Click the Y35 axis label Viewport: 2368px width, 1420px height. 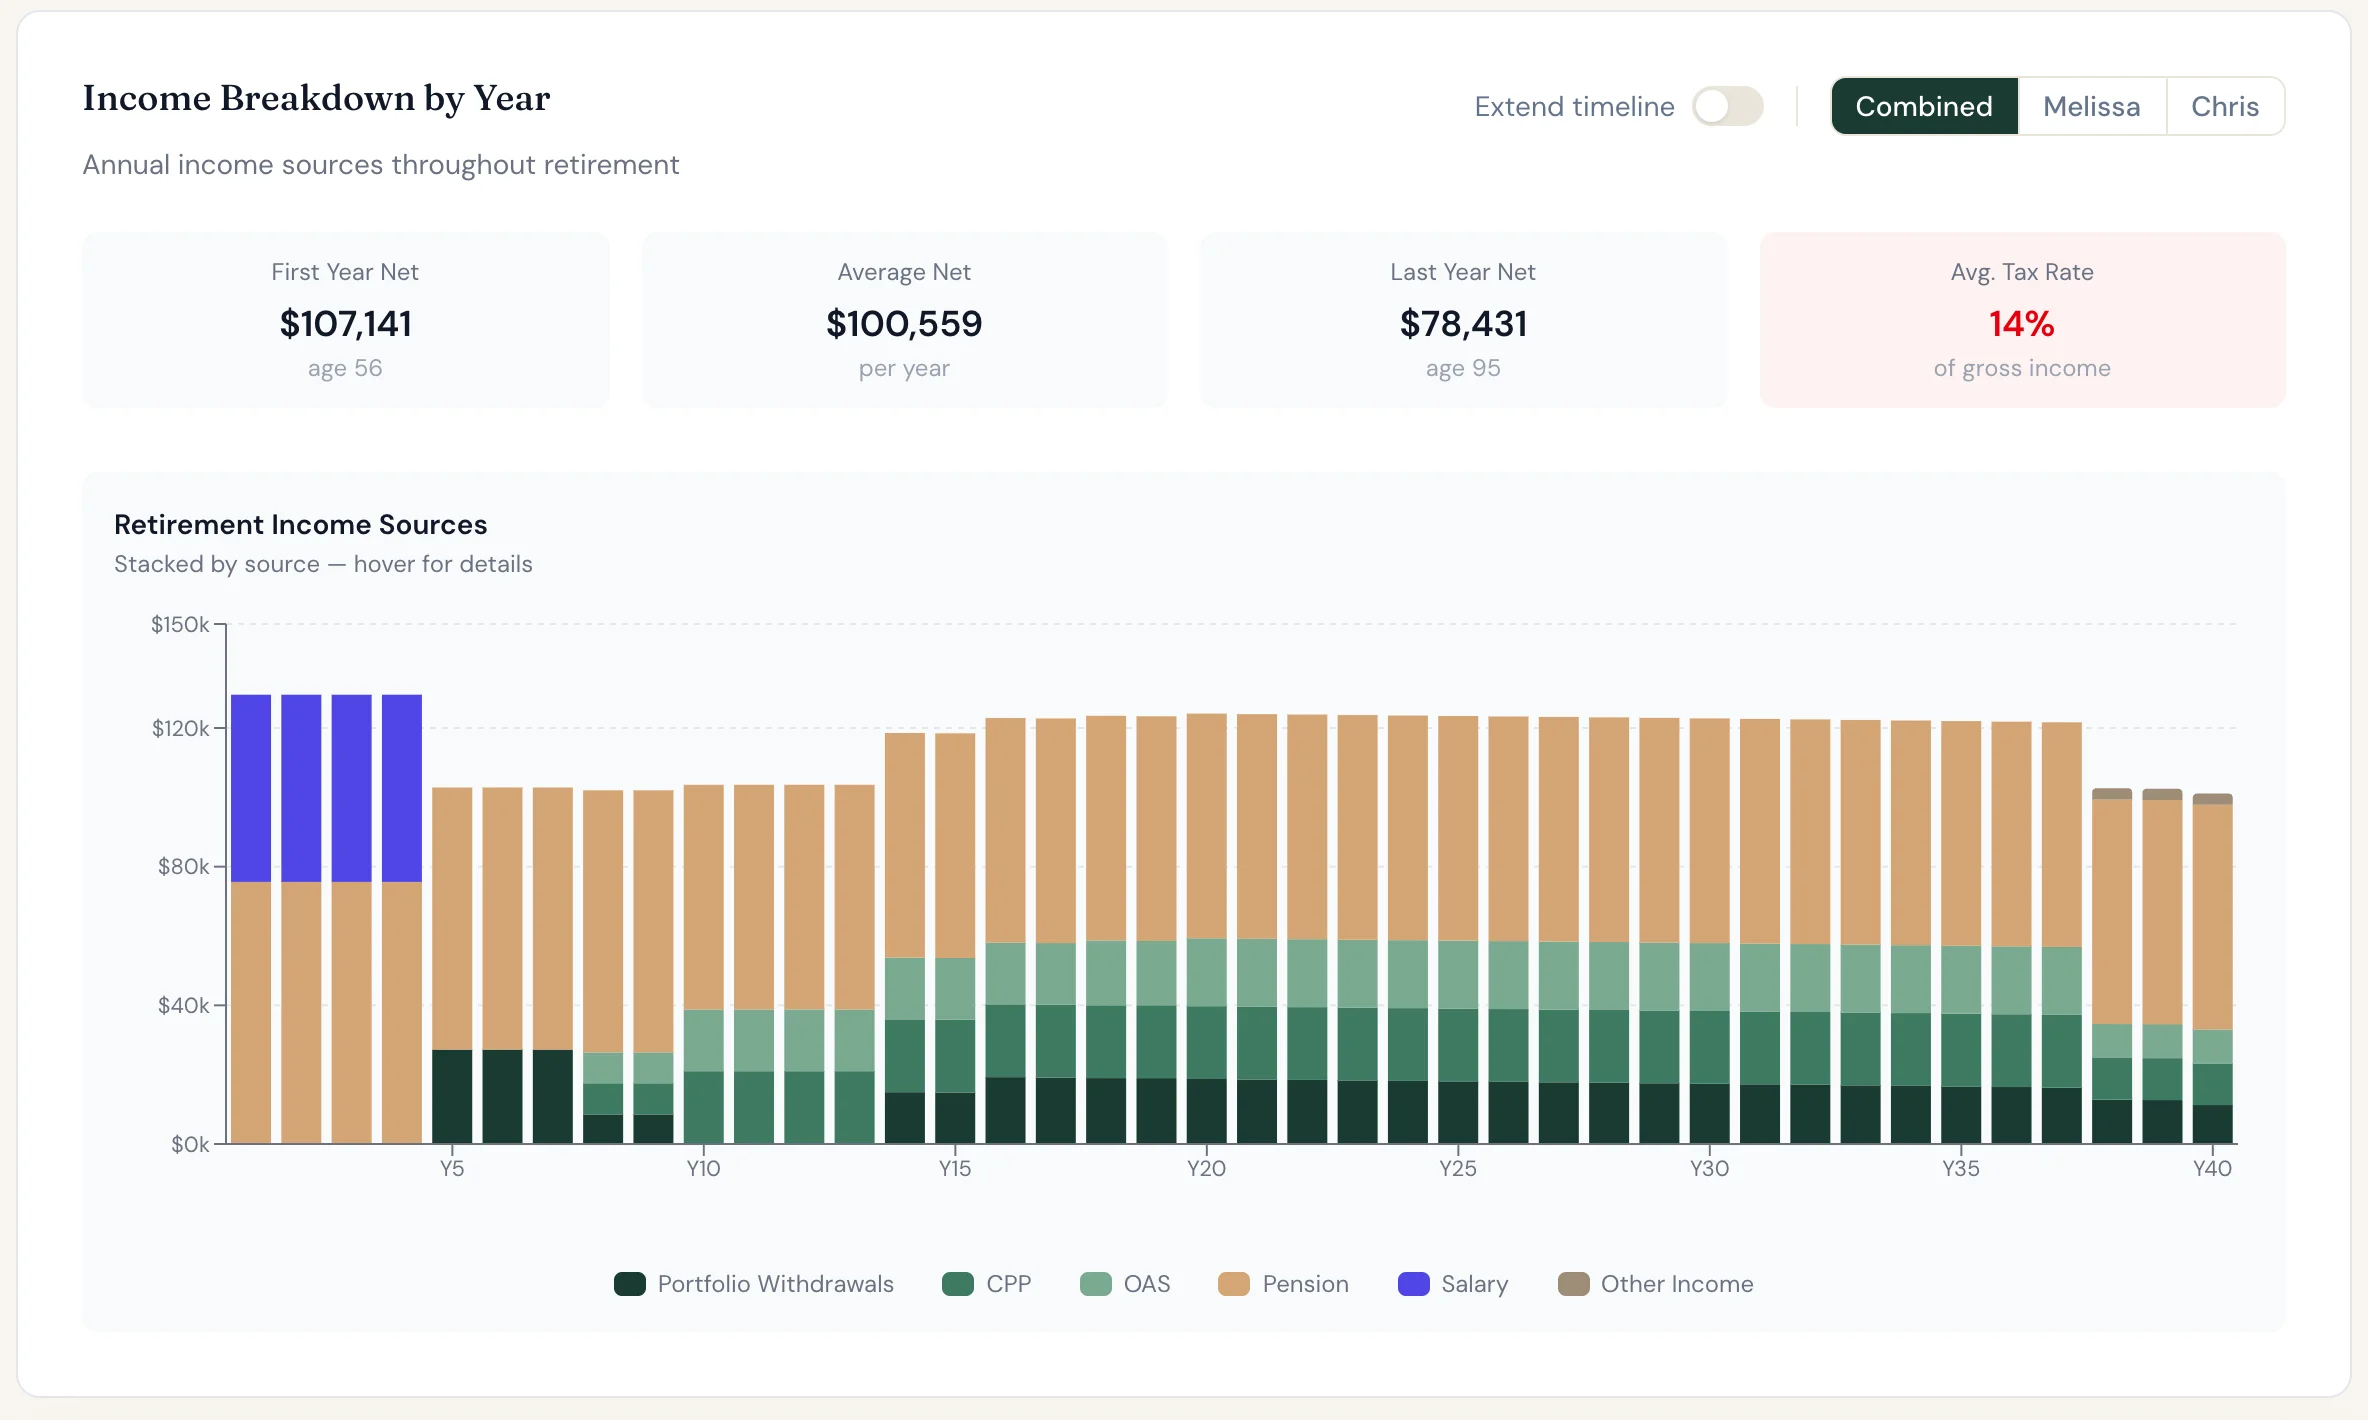(1961, 1168)
